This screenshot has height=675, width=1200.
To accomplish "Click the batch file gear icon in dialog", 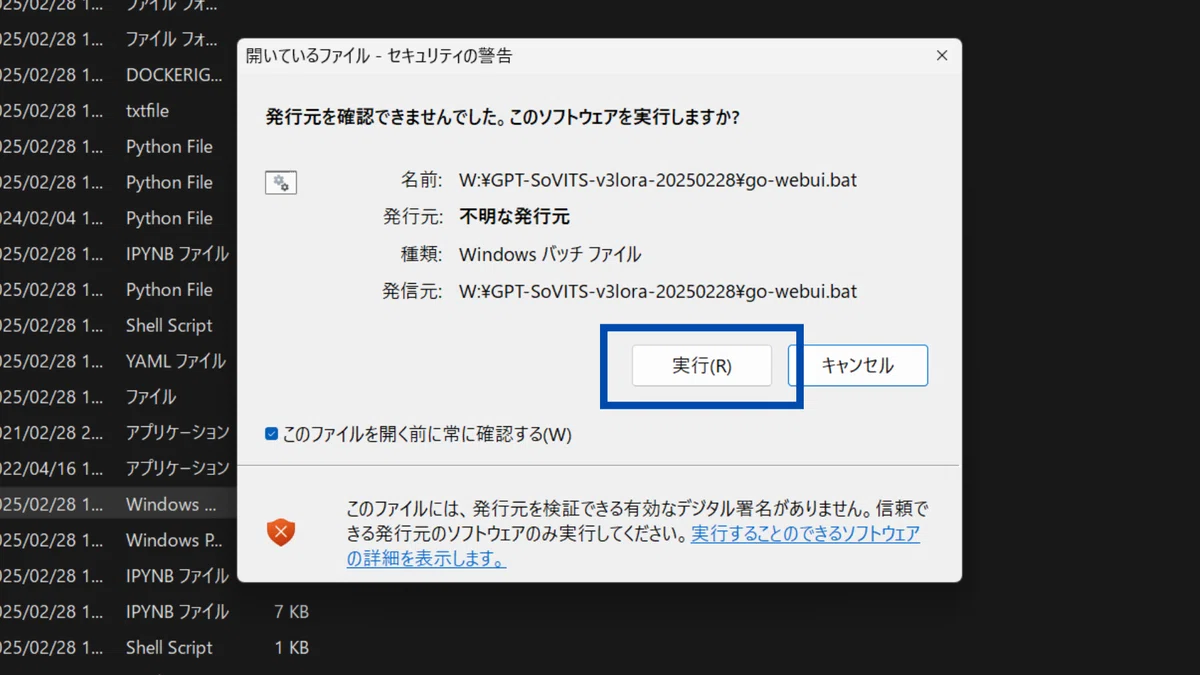I will (281, 182).
